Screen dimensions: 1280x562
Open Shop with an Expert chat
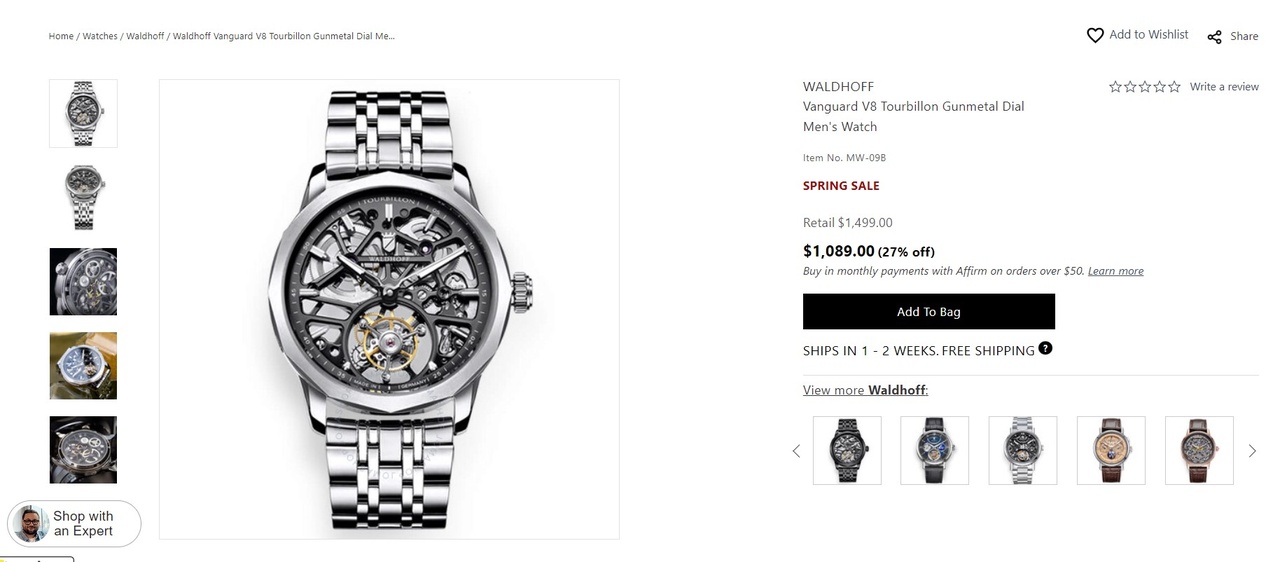[x=74, y=523]
